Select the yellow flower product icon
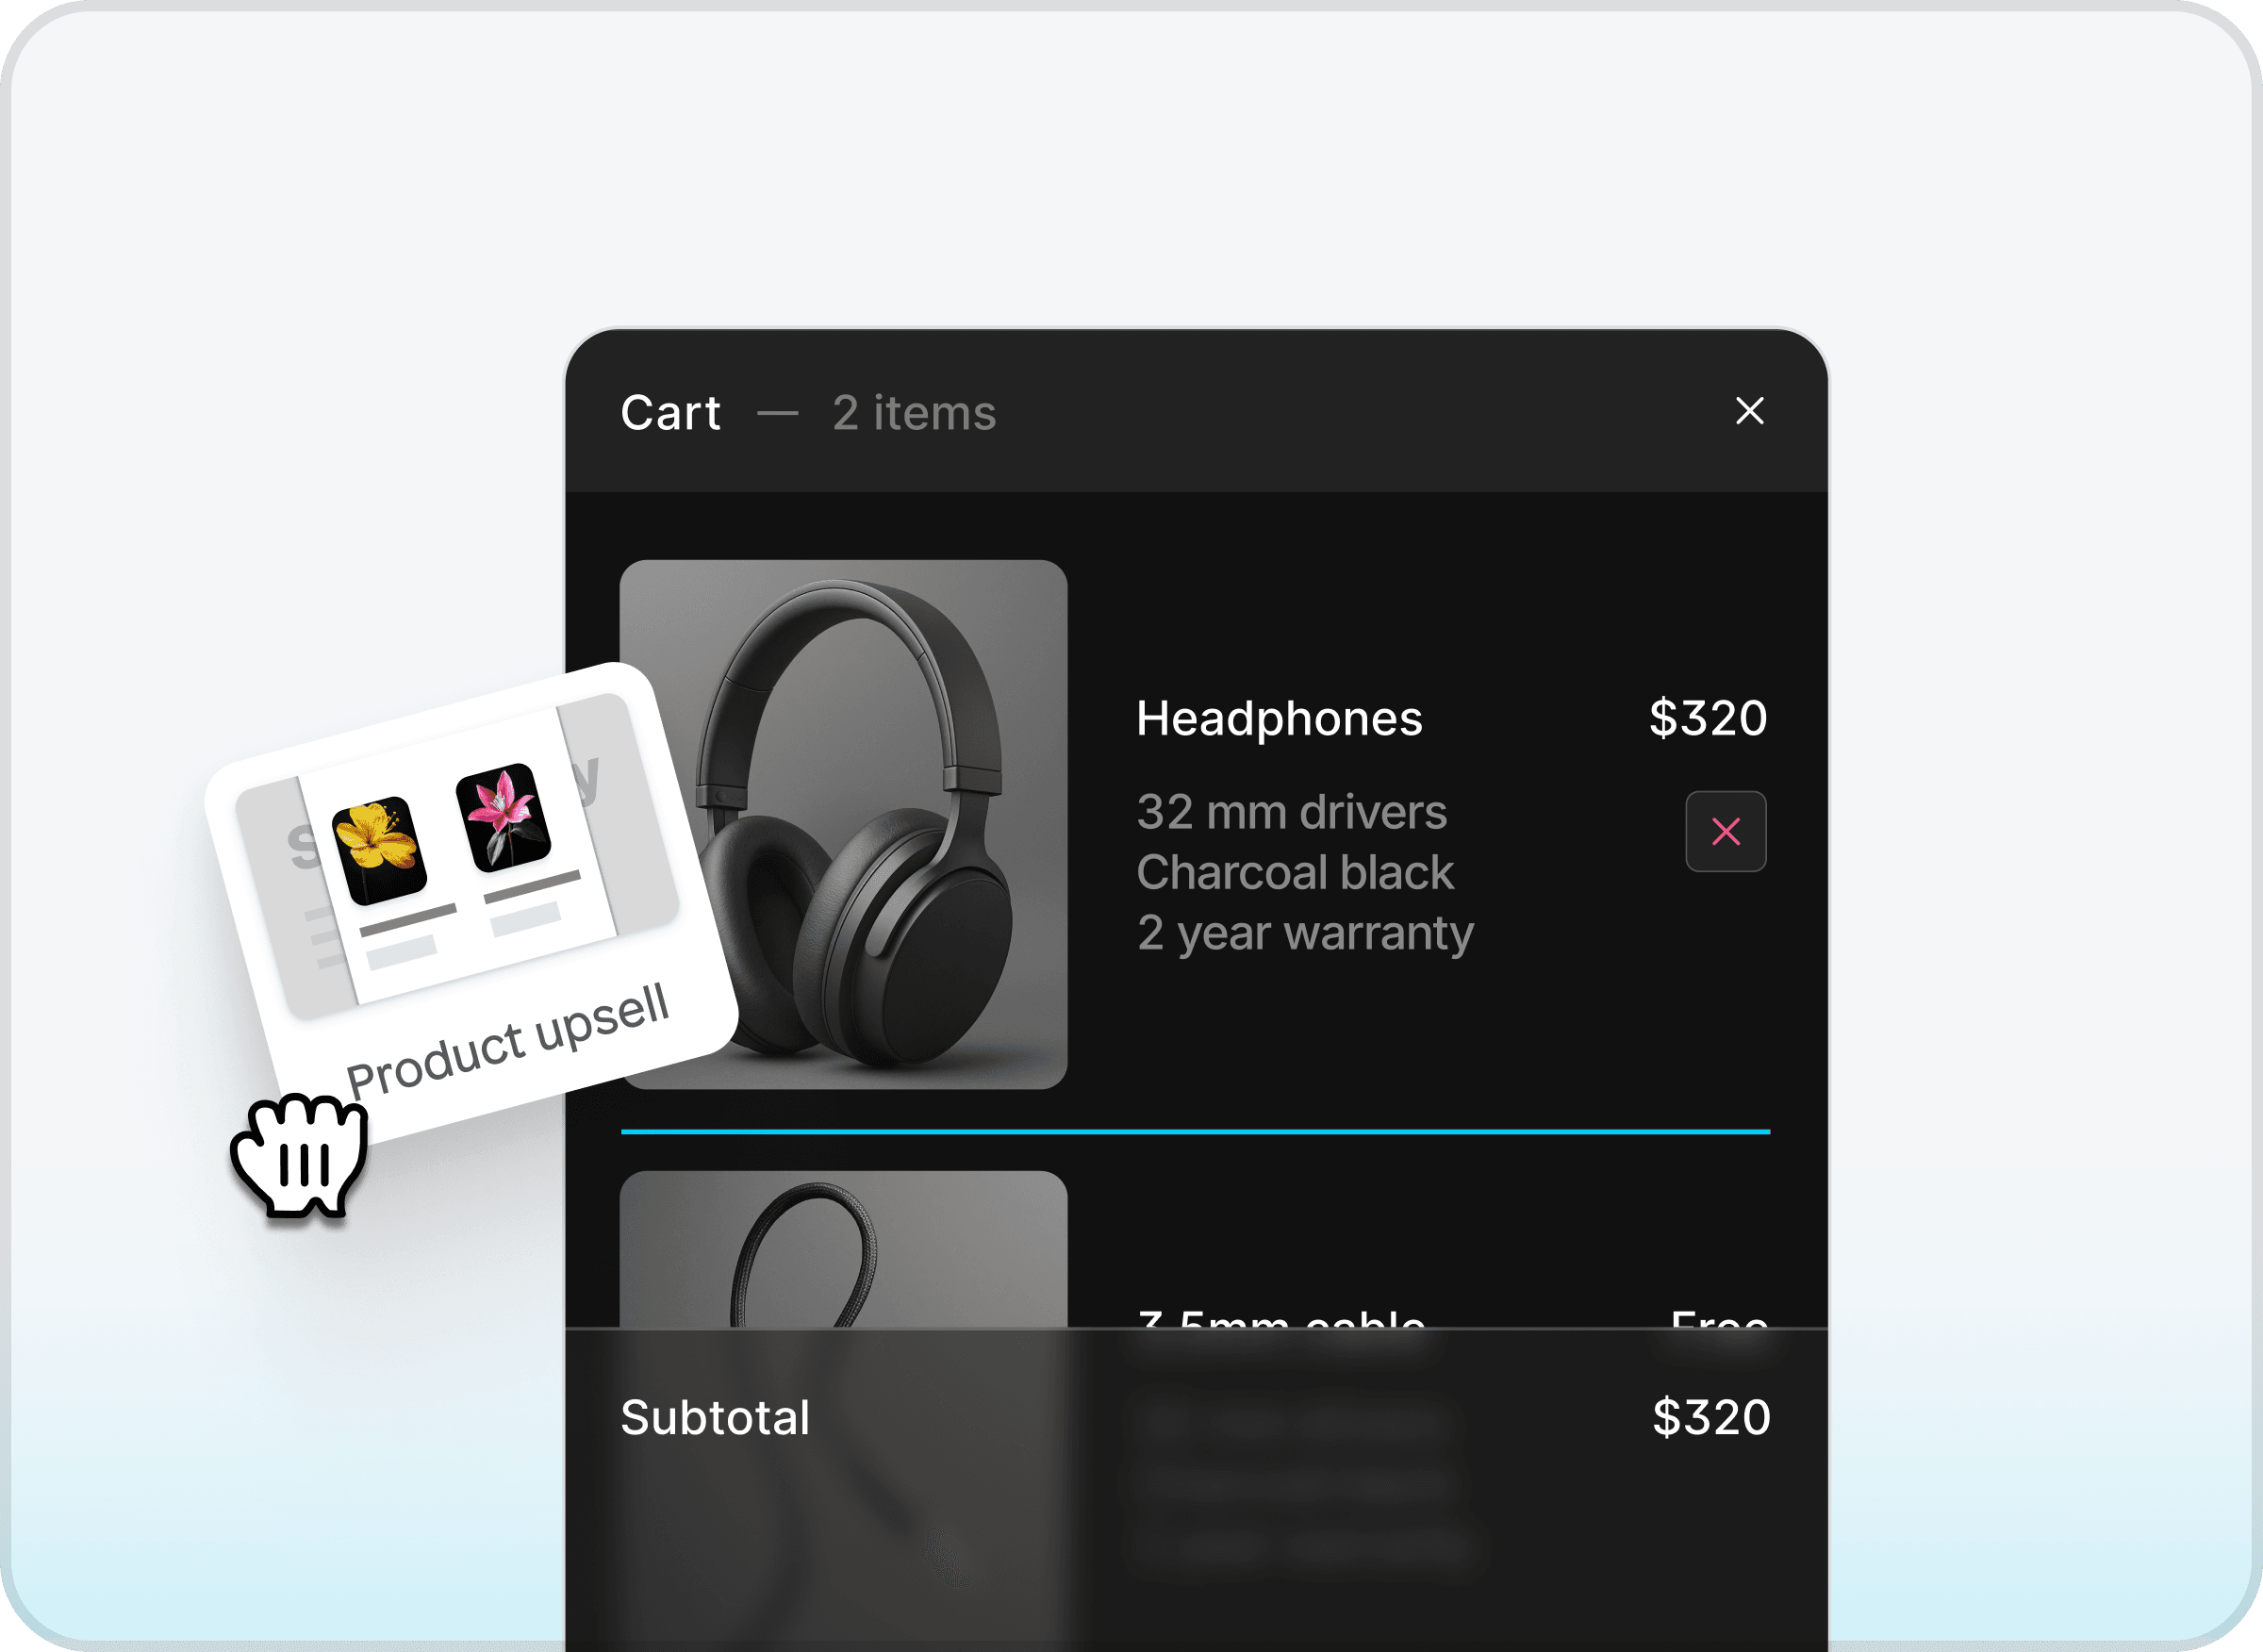 tap(379, 850)
